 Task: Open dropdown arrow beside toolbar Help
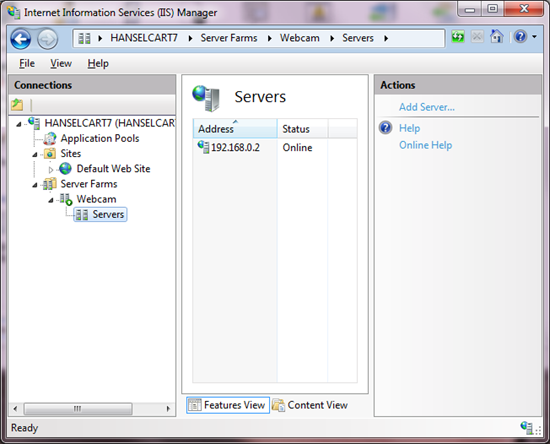click(534, 36)
